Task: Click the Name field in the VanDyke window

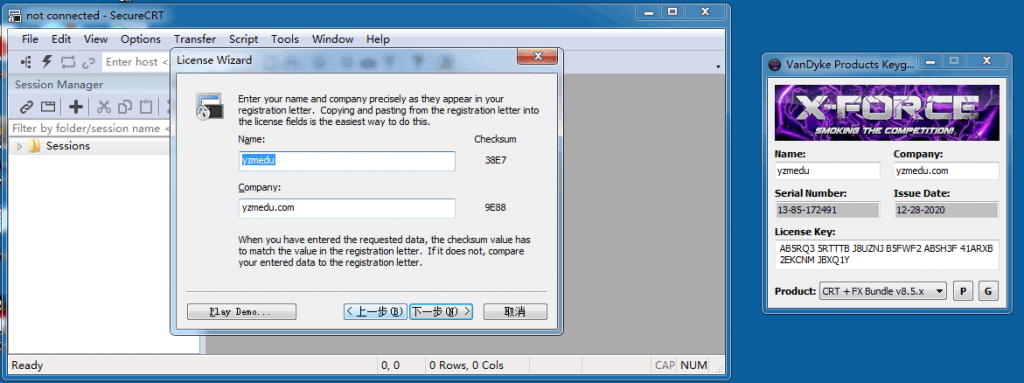Action: (x=827, y=171)
